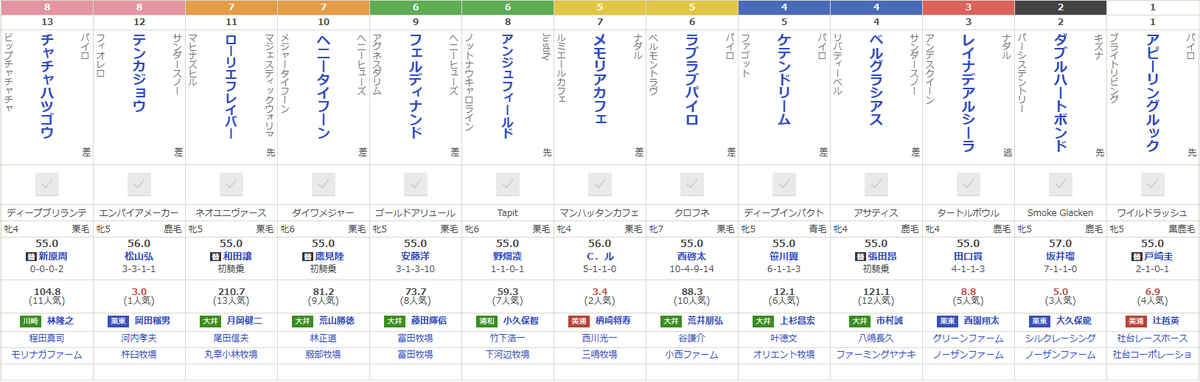
Task: Open jockey 松山弘 profile
Action: click(138, 256)
